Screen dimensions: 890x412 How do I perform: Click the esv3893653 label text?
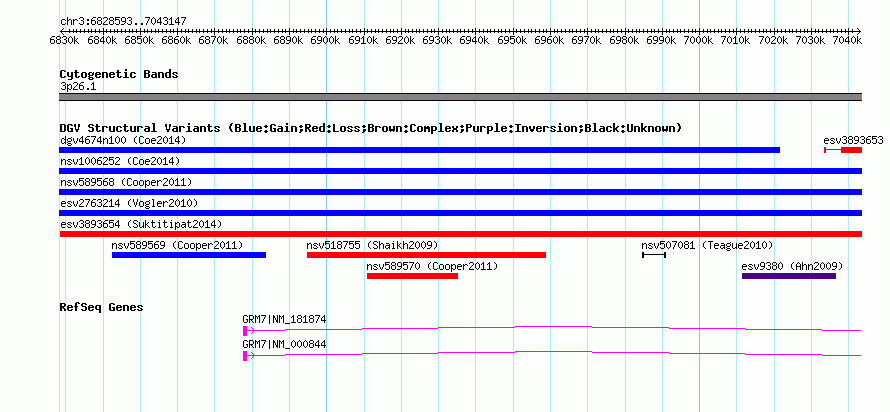click(x=853, y=140)
